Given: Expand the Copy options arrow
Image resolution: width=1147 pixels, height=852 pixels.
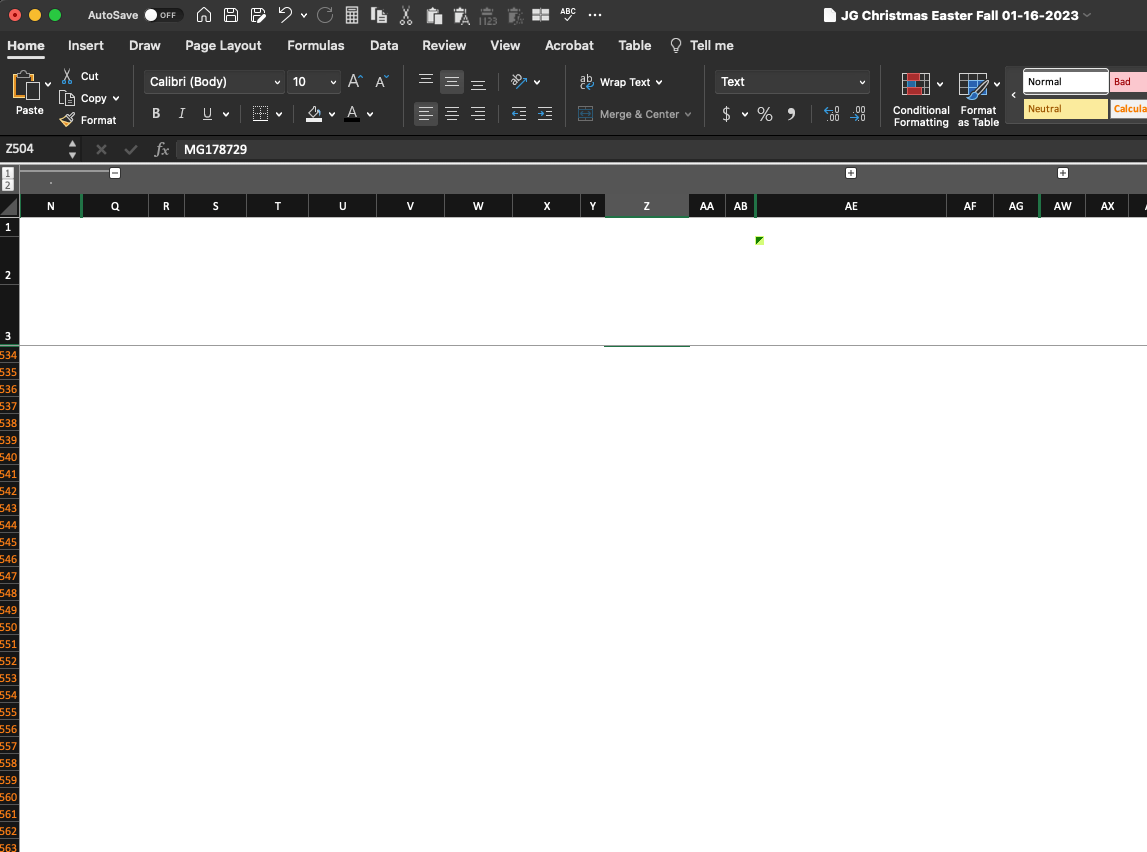Looking at the screenshot, I should tap(116, 98).
